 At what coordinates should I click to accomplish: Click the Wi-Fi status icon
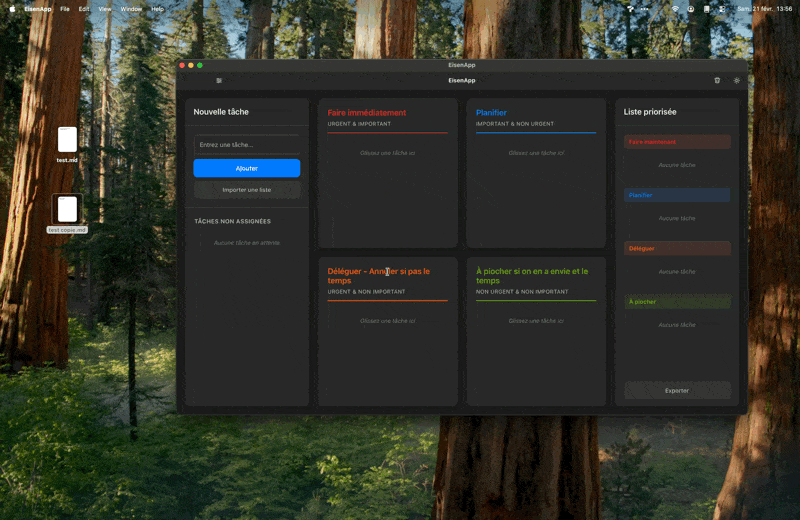(x=675, y=9)
